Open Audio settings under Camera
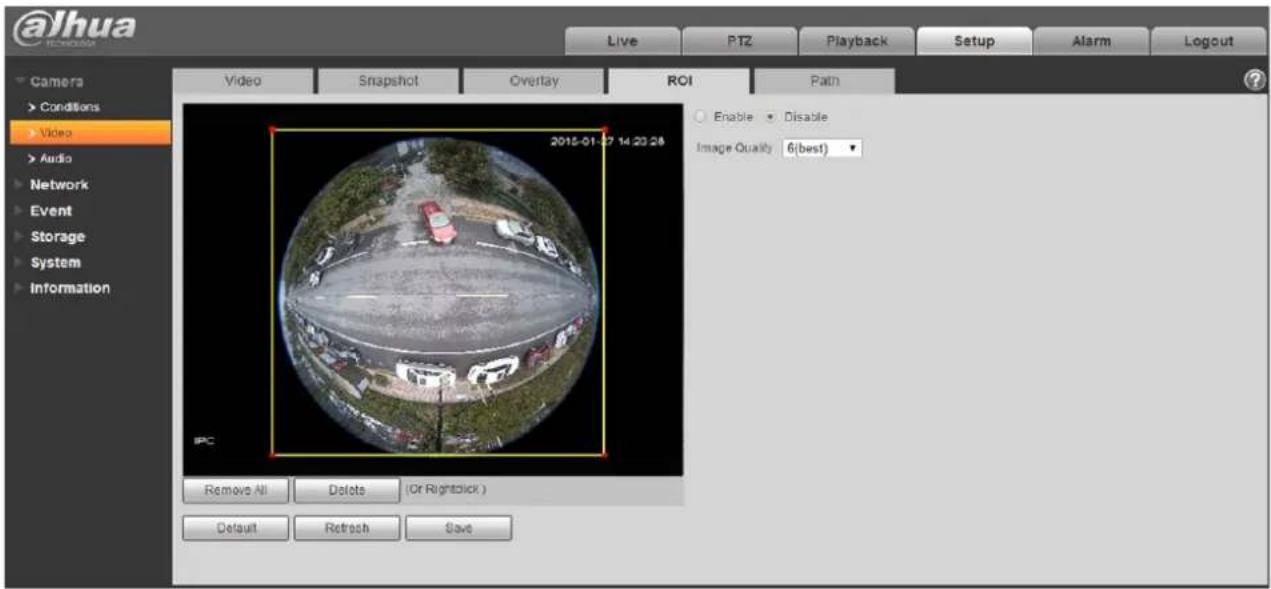 [55, 158]
